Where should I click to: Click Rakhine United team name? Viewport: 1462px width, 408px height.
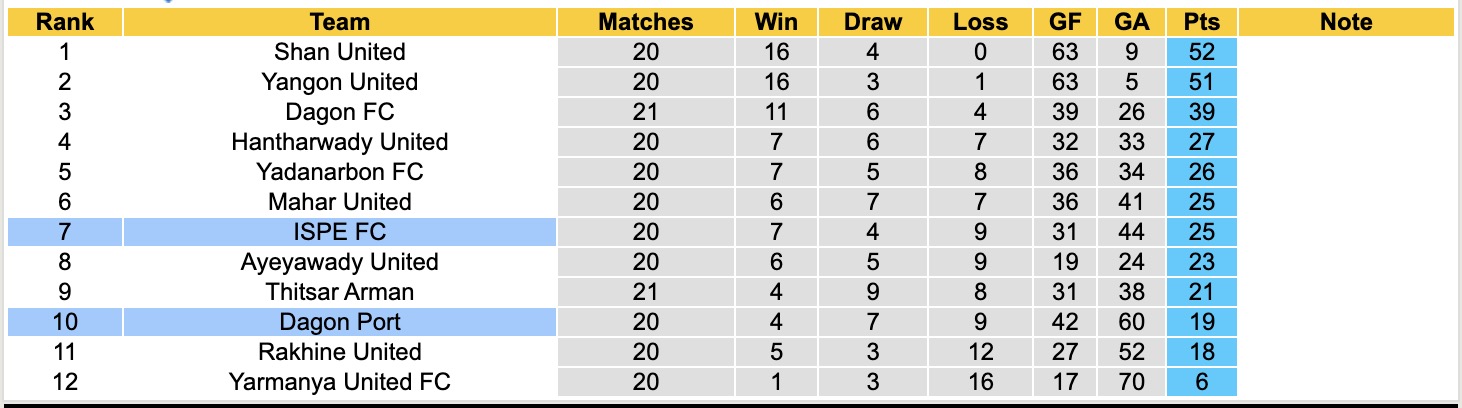click(339, 352)
